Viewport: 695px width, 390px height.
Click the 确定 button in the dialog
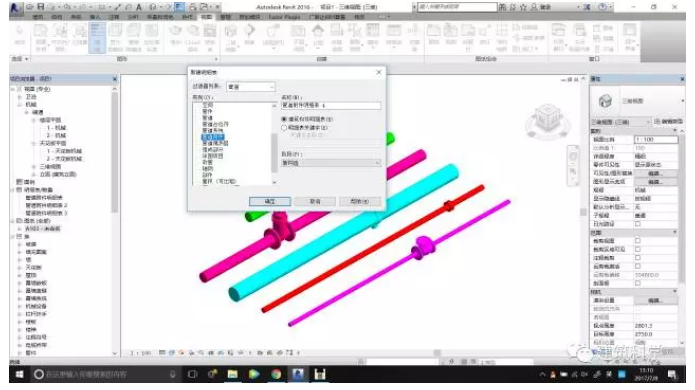tap(270, 201)
